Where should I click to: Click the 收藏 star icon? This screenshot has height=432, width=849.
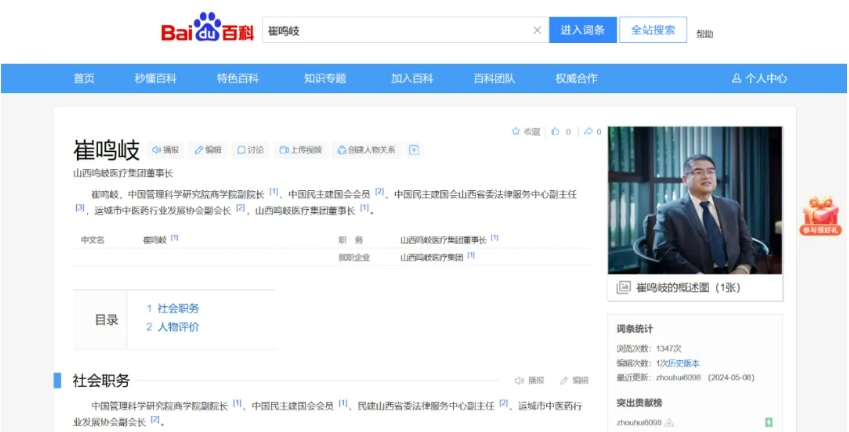point(515,131)
